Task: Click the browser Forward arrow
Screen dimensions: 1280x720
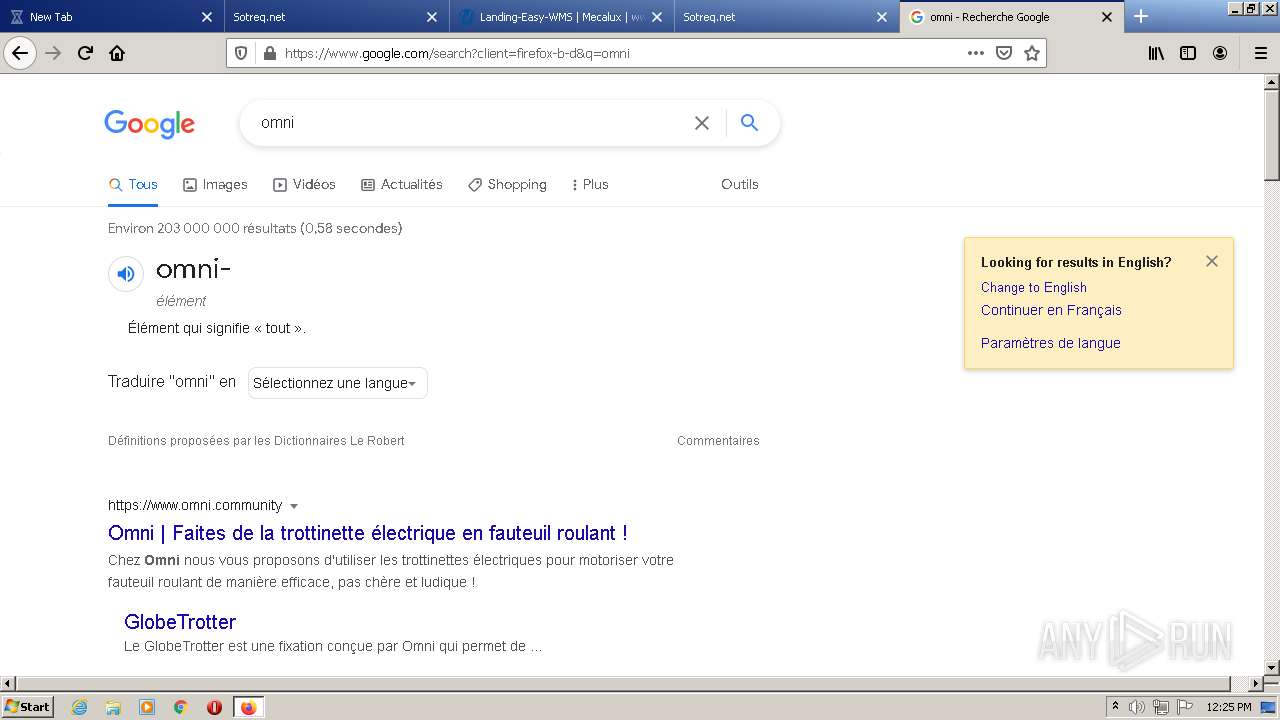Action: (54, 53)
